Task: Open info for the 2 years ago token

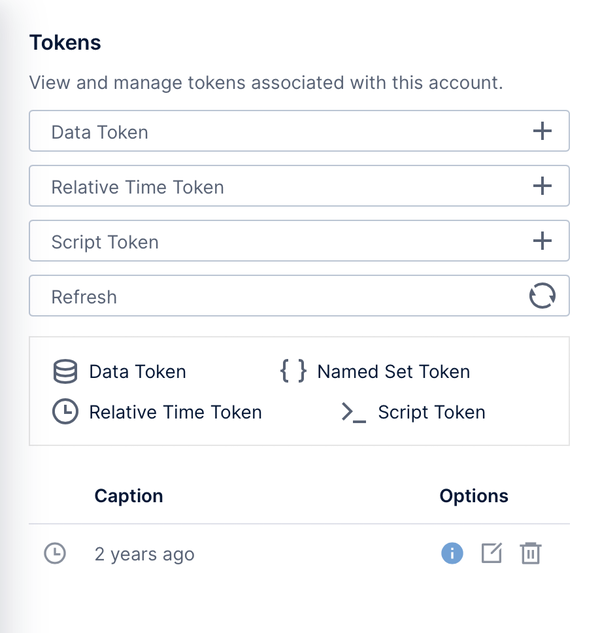Action: coord(452,553)
